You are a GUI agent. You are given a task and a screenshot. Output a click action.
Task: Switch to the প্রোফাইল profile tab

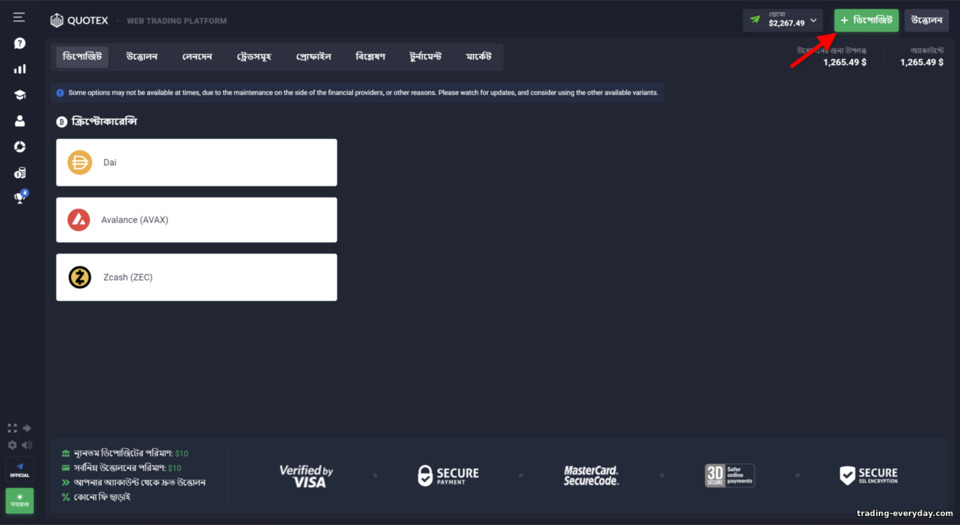[x=313, y=56]
